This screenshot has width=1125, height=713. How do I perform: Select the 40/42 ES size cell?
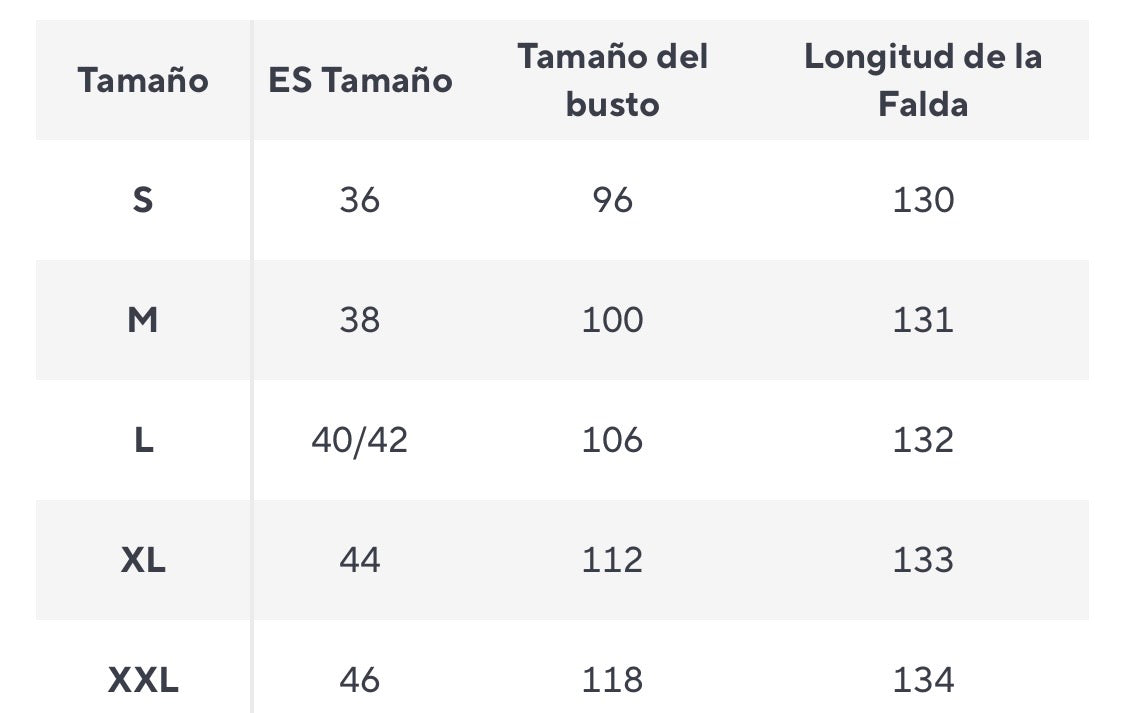[360, 440]
